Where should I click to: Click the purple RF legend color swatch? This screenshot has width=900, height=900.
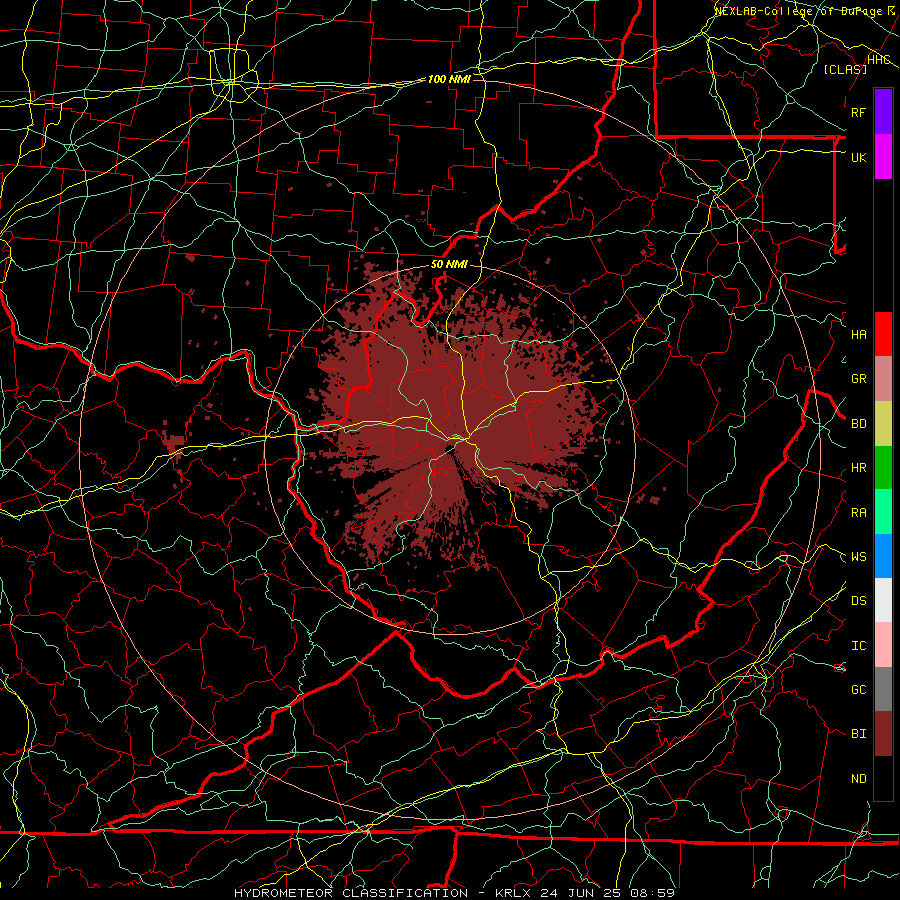[x=883, y=112]
